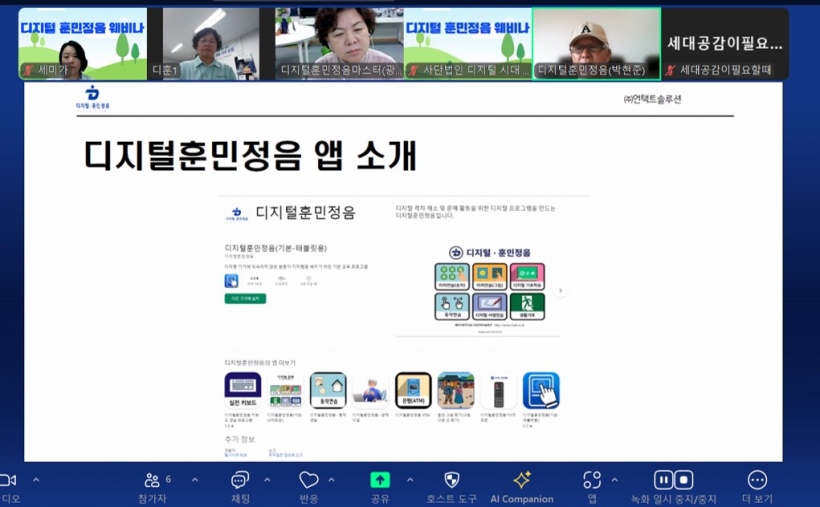
Task: Stop the recording
Action: [x=684, y=479]
